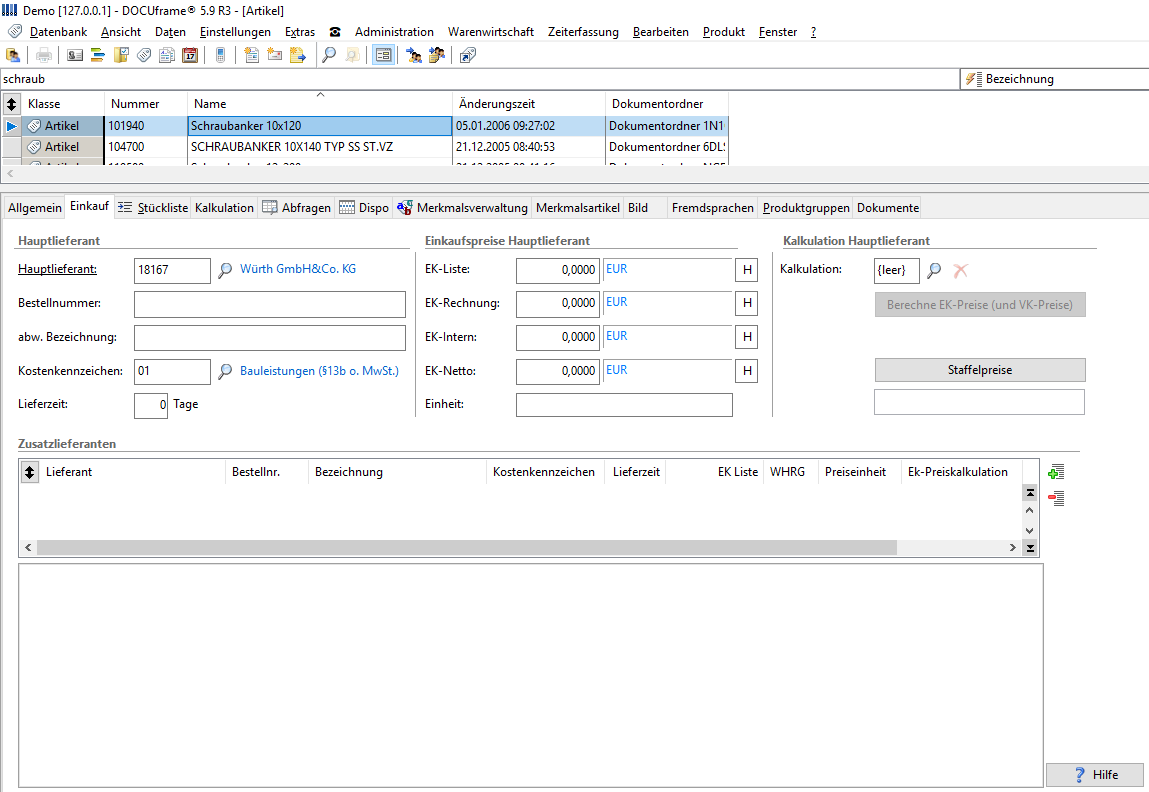Click the printer icon in the toolbar
Viewport: 1149px width, 792px height.
tap(44, 55)
